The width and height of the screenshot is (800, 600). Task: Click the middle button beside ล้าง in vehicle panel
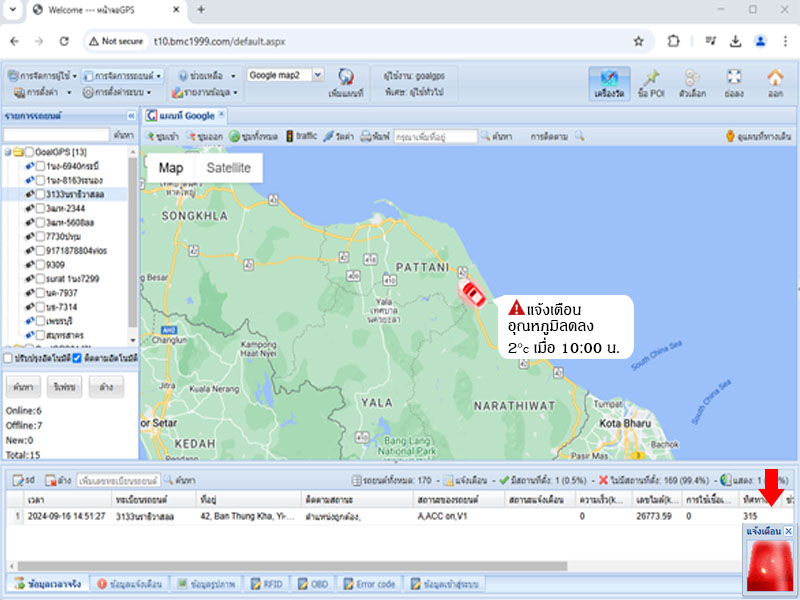coord(64,387)
